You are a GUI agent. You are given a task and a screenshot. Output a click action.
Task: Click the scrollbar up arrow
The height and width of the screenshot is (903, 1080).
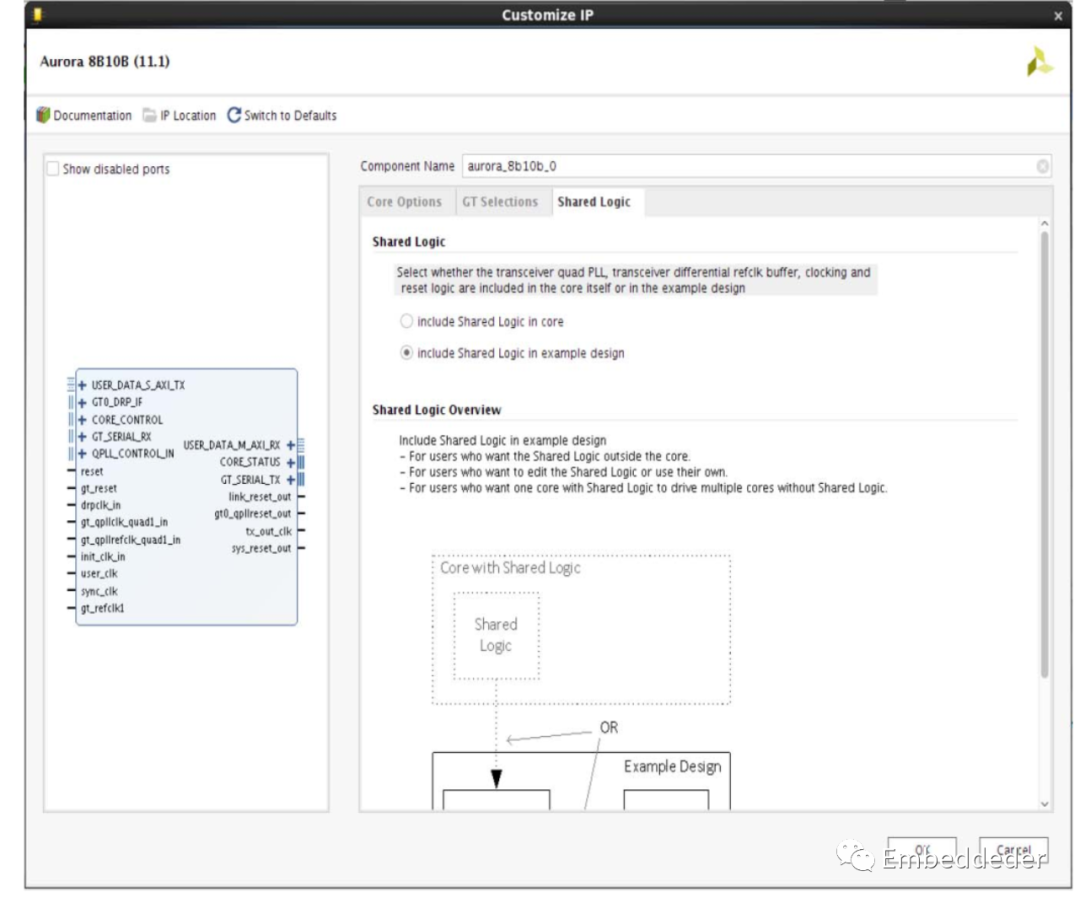point(1044,223)
